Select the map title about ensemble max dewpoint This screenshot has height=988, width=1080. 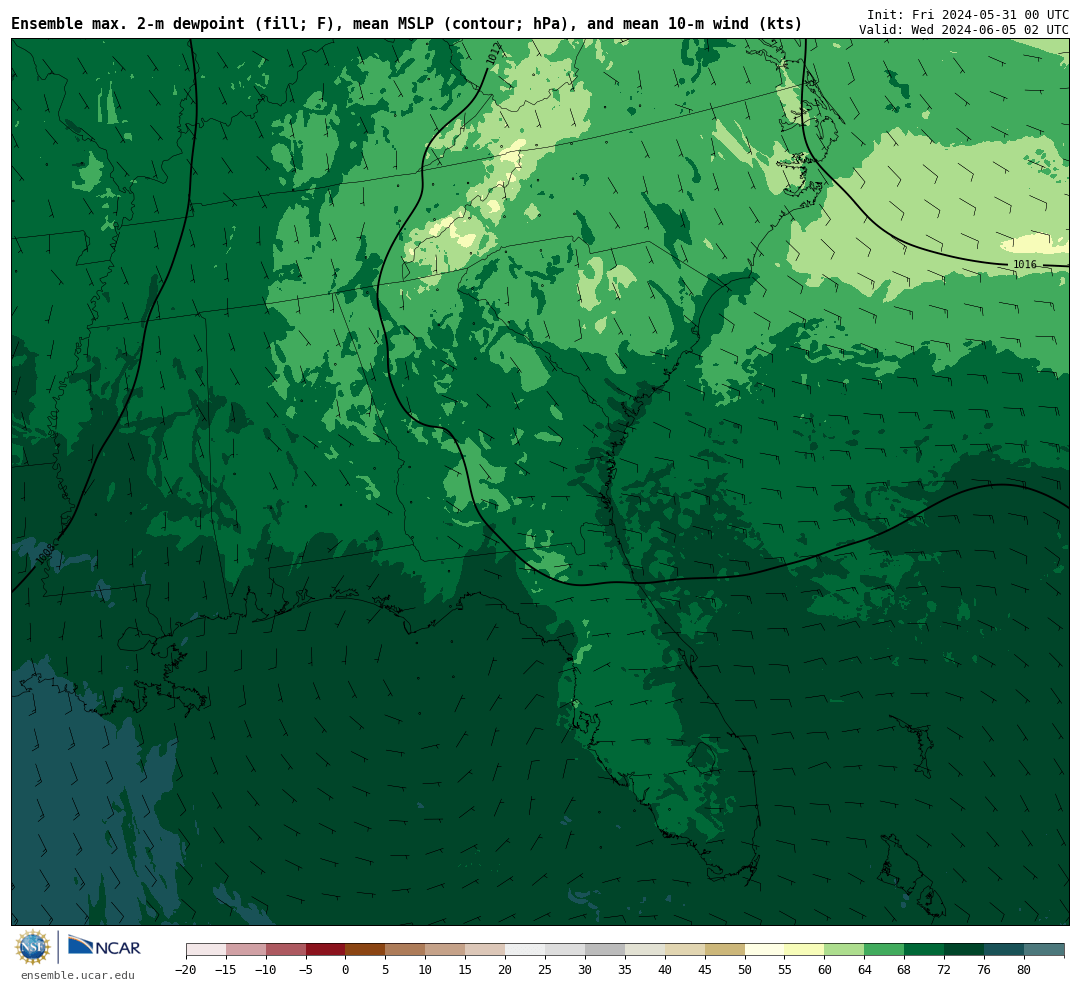pos(406,24)
